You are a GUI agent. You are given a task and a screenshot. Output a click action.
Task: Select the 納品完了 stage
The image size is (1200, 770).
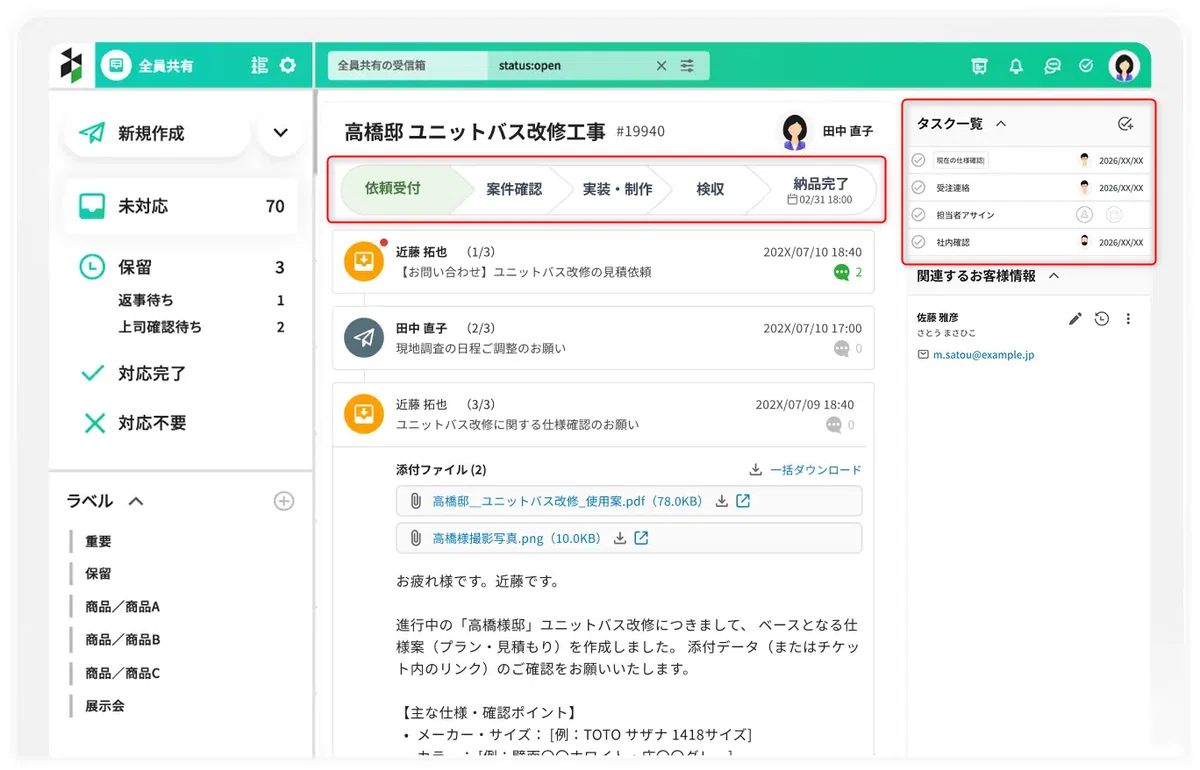coord(820,189)
